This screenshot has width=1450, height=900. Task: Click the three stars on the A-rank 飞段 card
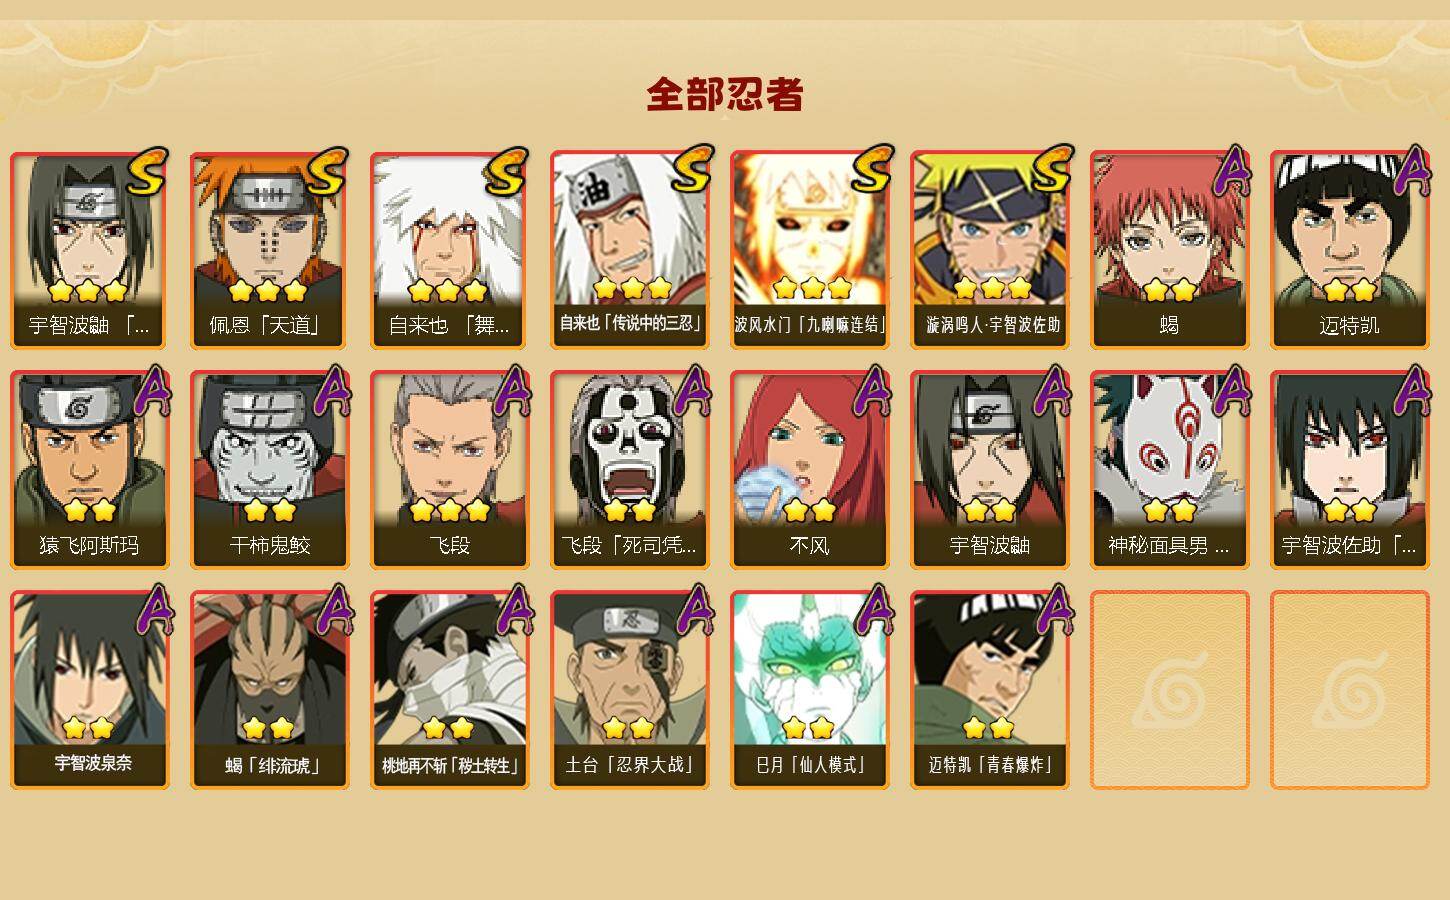pyautogui.click(x=449, y=510)
